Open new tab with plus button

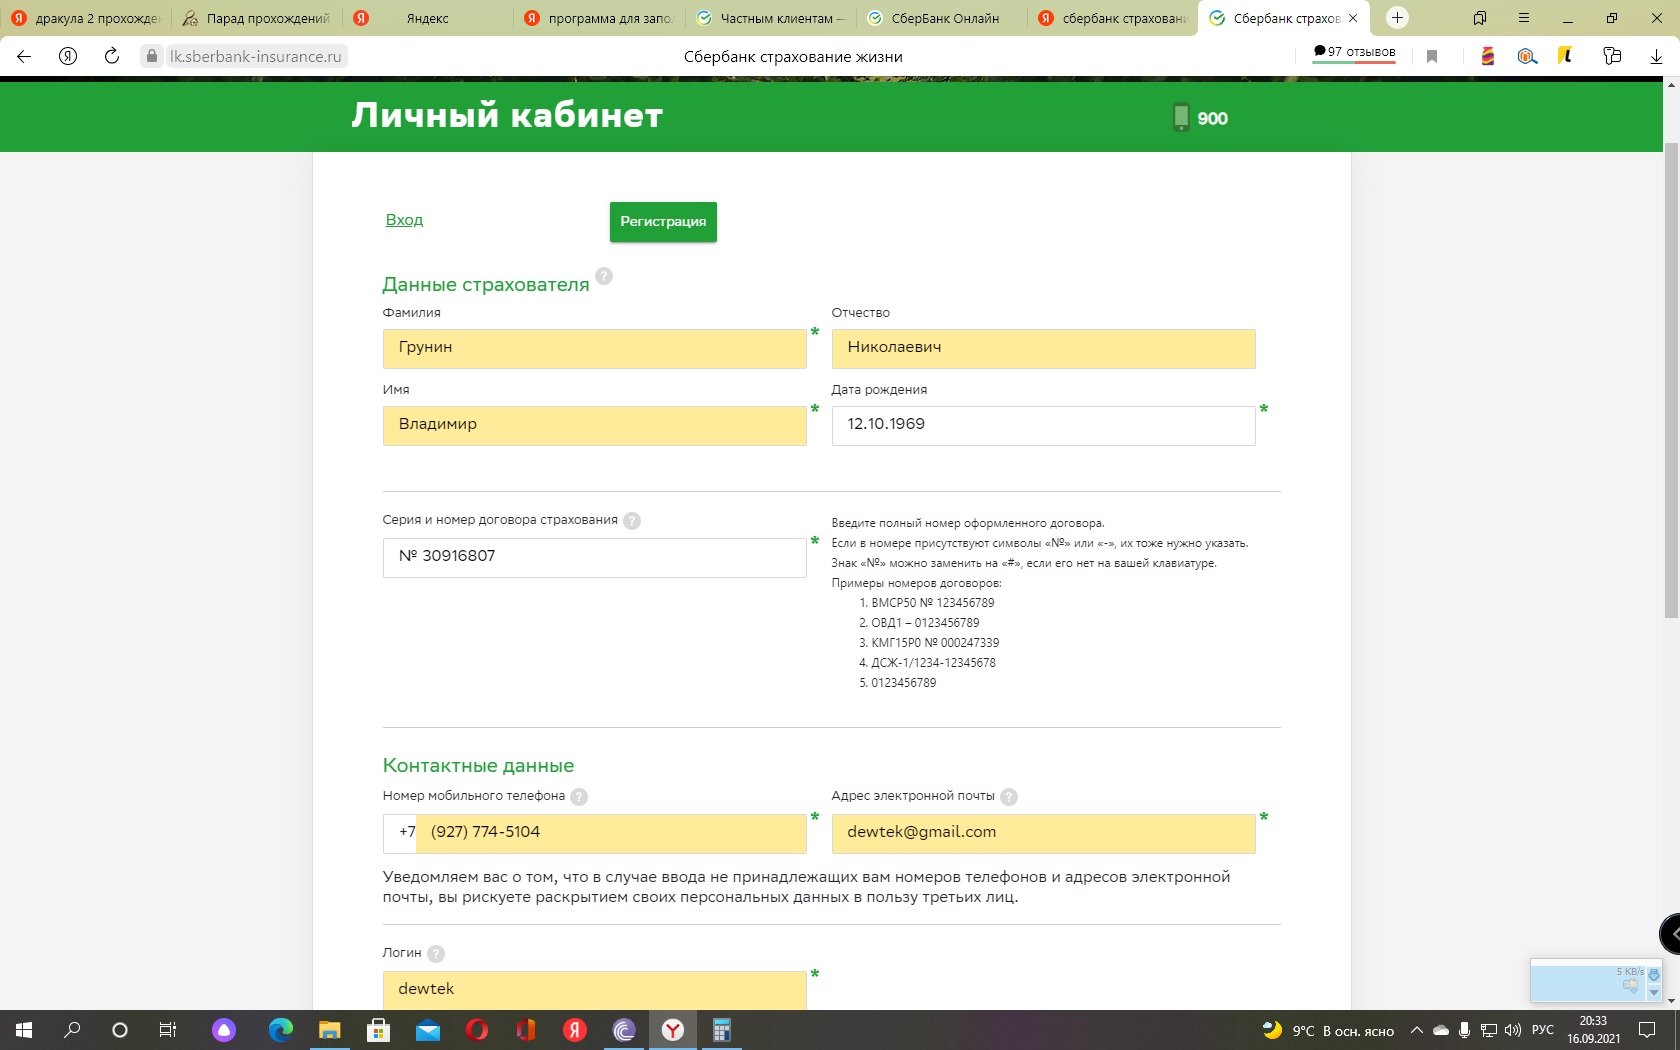point(1398,18)
